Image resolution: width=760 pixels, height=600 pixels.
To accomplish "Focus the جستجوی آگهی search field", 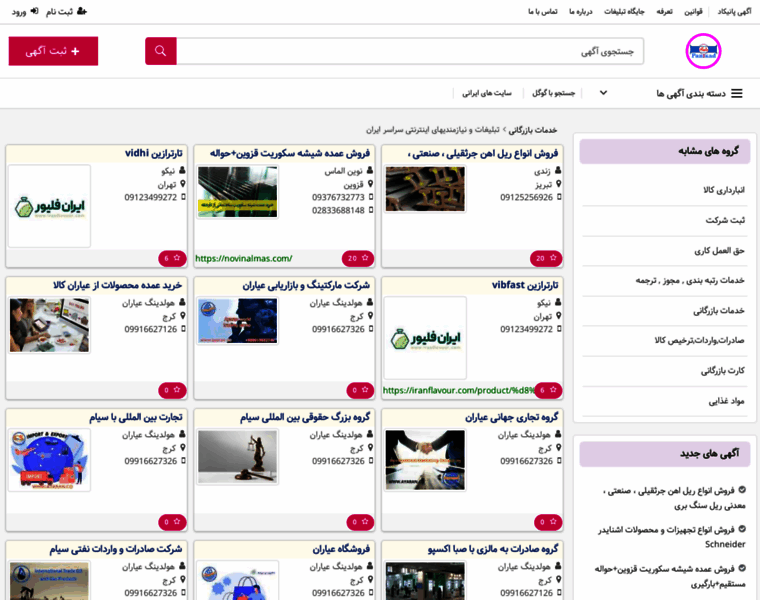I will point(410,51).
